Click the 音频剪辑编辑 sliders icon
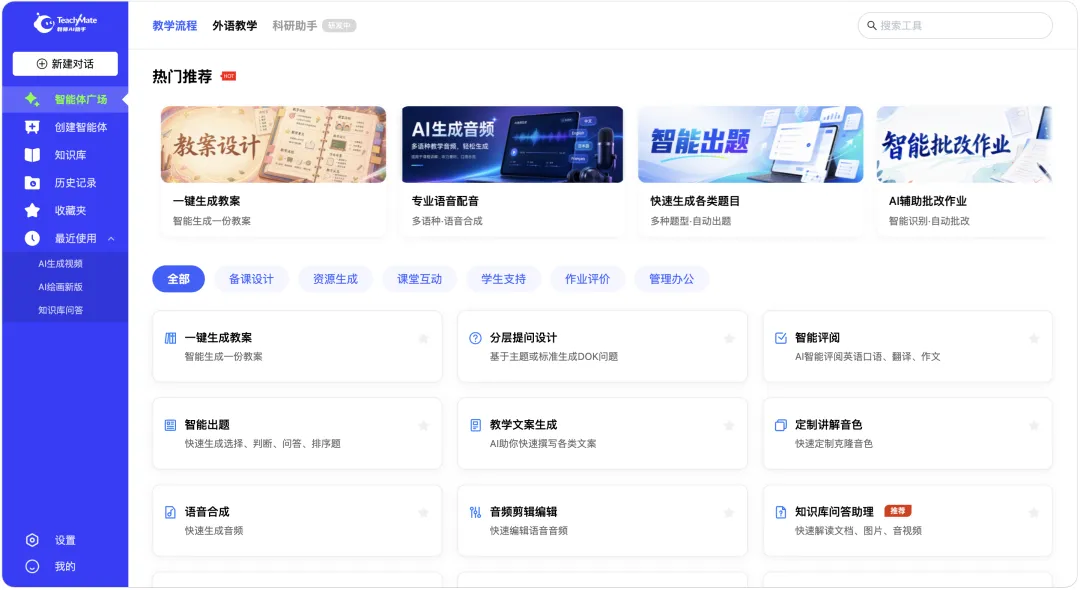The image size is (1080, 590). (475, 512)
